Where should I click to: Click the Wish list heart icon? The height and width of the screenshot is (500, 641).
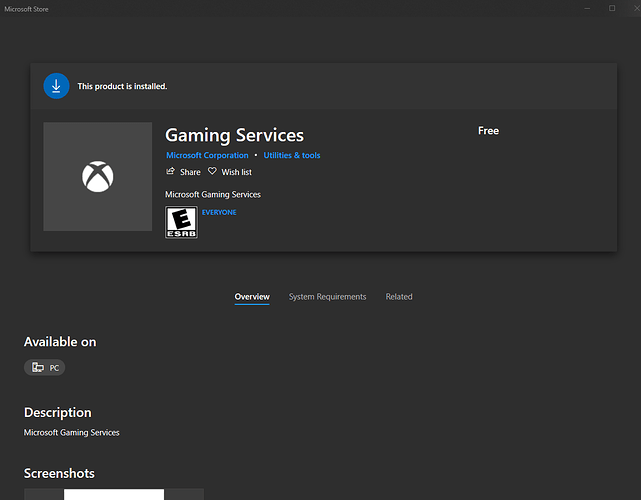pyautogui.click(x=212, y=172)
